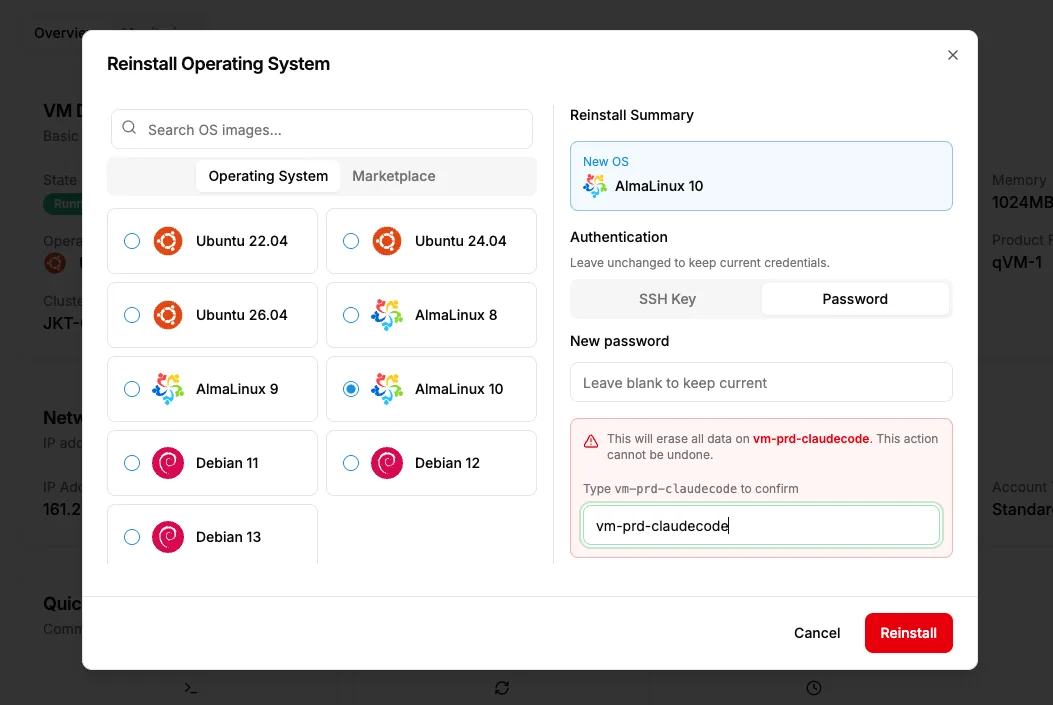Click the AlmaLinux 9 logo icon
This screenshot has width=1053, height=705.
point(168,389)
